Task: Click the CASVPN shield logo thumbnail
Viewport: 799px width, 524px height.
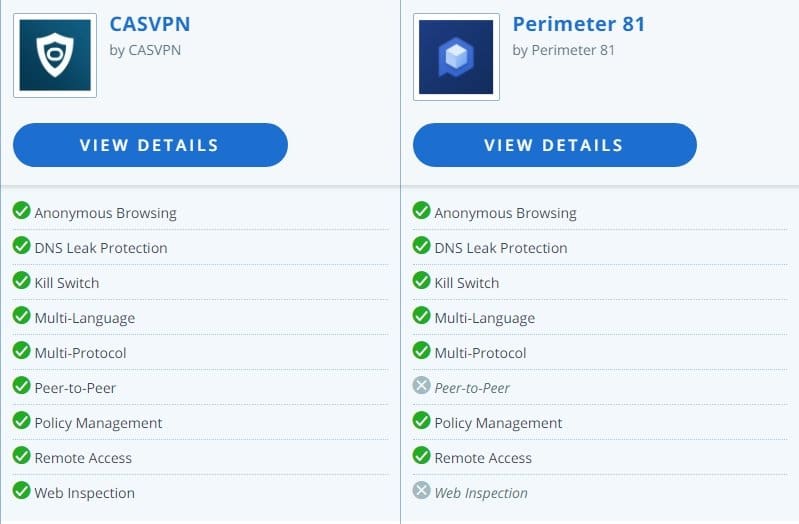Action: [56, 56]
